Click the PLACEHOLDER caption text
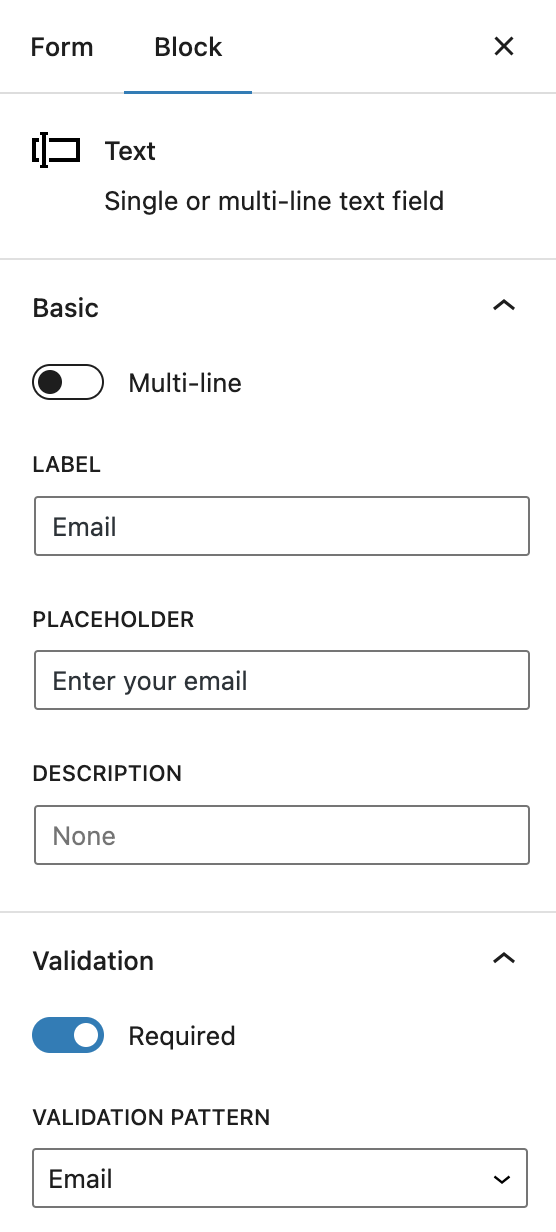Viewport: 556px width, 1232px height. point(113,620)
